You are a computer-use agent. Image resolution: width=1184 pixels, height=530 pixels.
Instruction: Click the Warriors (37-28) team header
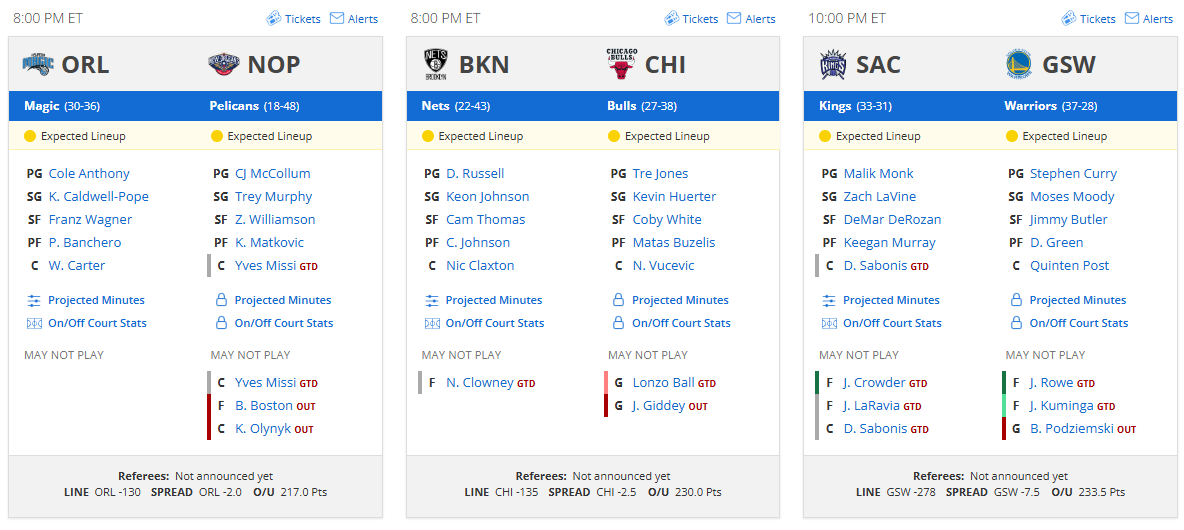pos(1050,106)
